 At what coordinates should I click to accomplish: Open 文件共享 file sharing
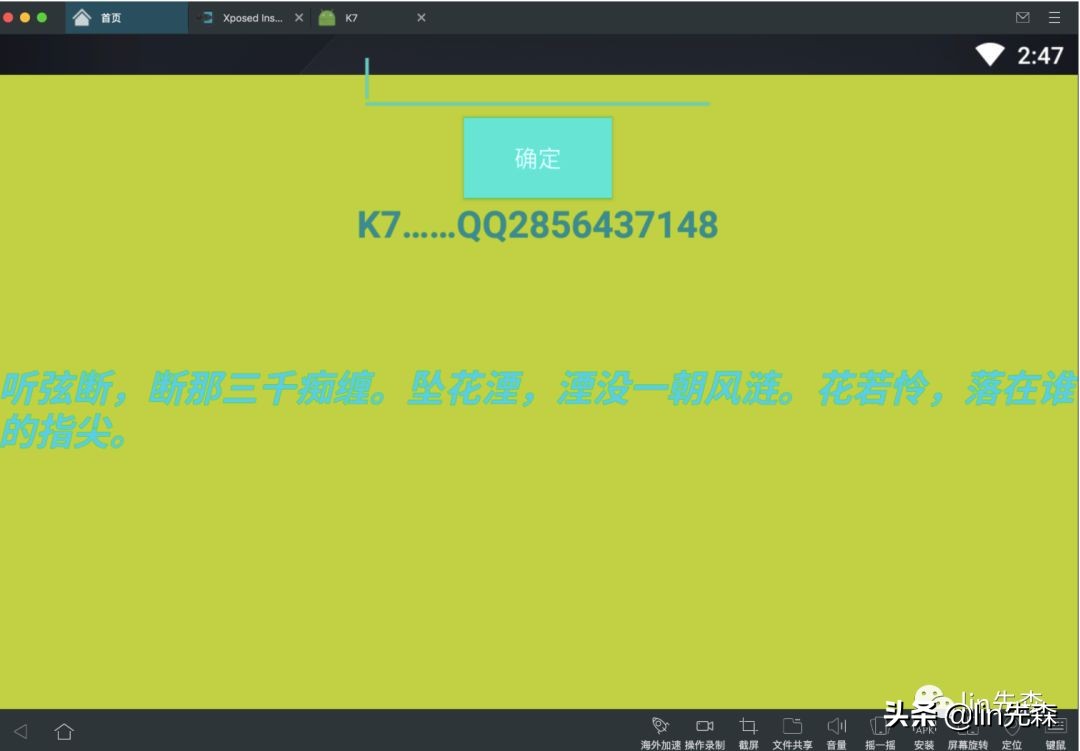click(x=792, y=733)
